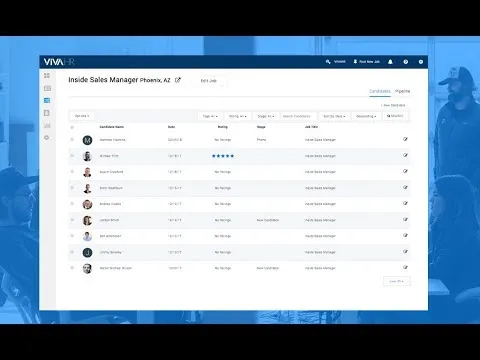Viewport: 480px width, 360px height.
Task: Sort by Candidate Name column header
Action: tap(112, 127)
